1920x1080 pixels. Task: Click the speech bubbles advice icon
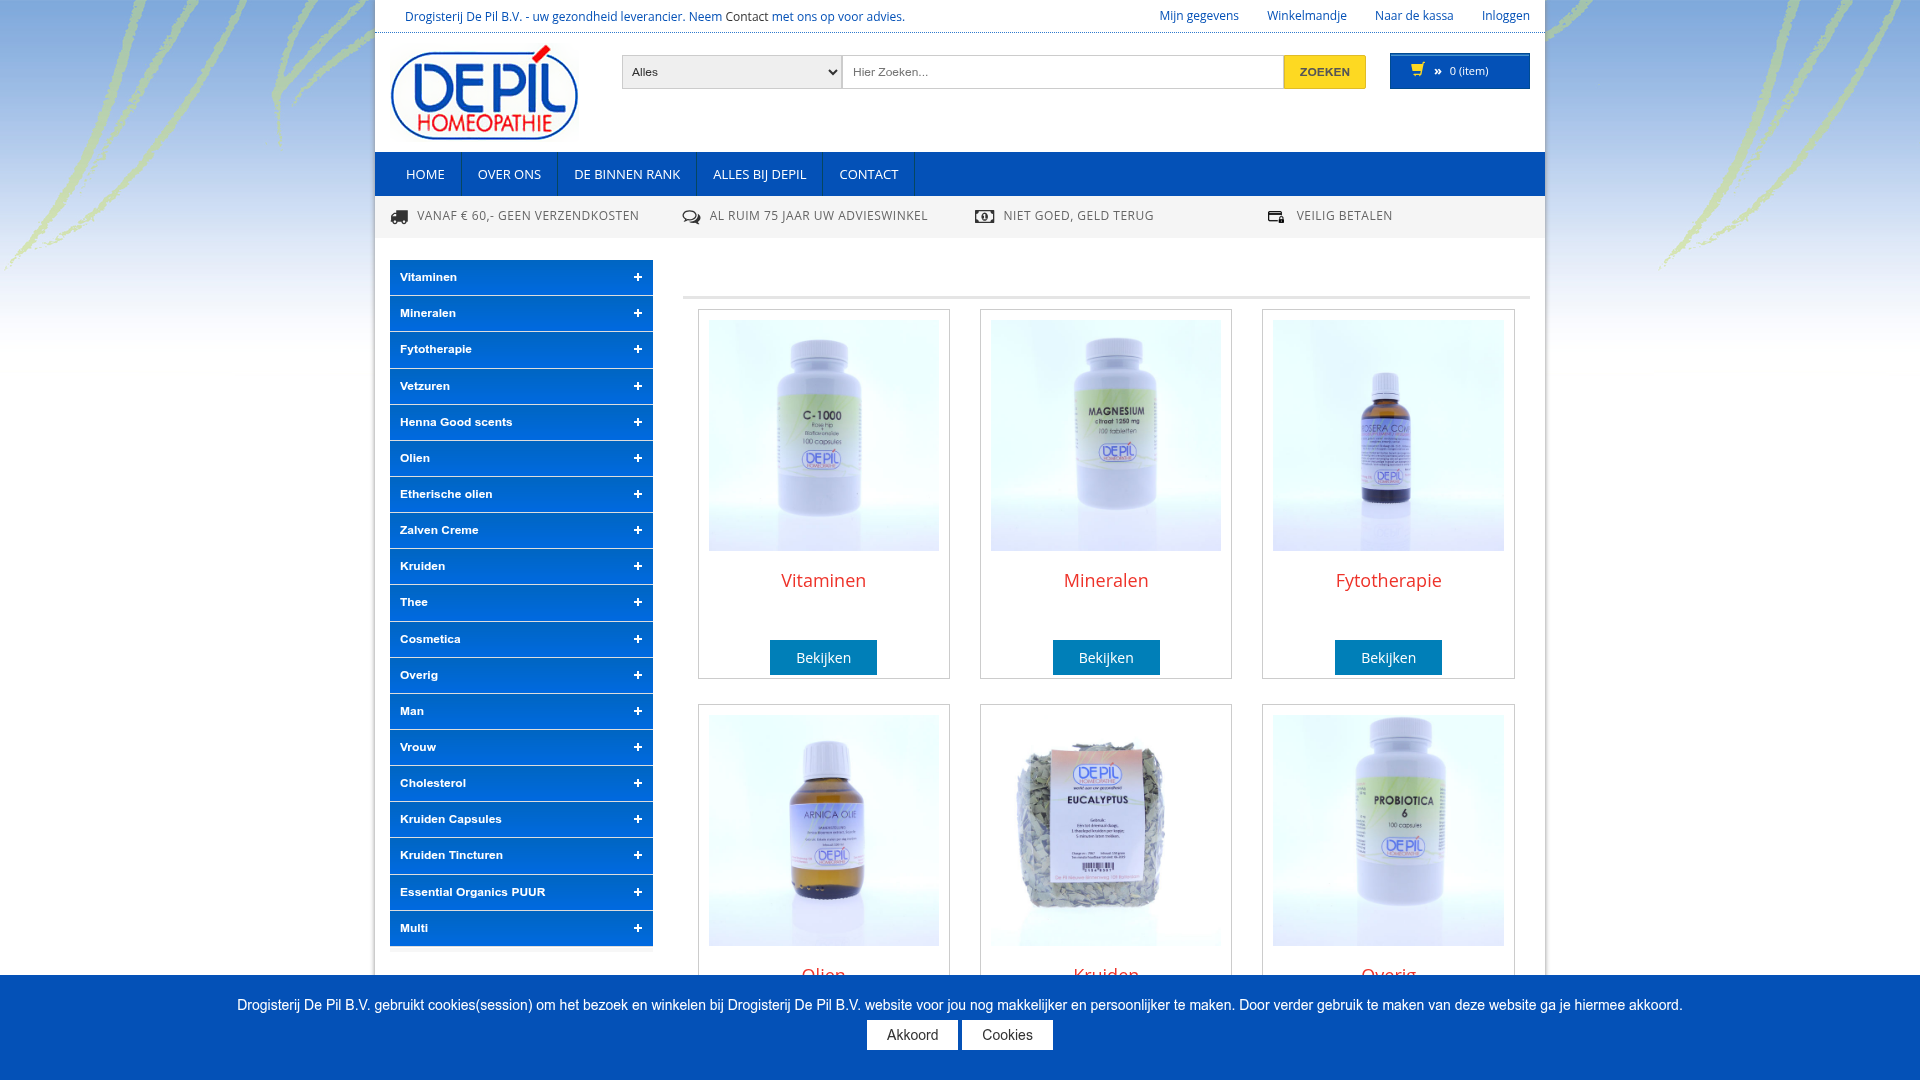(x=691, y=217)
